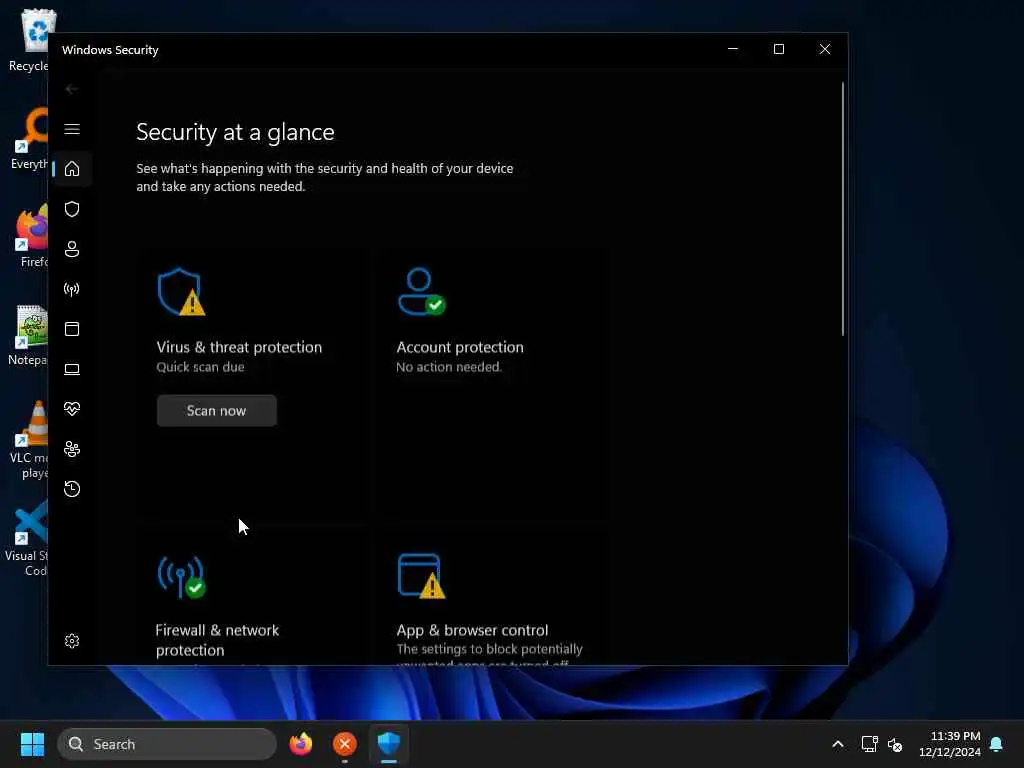Open the Account protection heading
This screenshot has height=768, width=1024.
click(460, 347)
